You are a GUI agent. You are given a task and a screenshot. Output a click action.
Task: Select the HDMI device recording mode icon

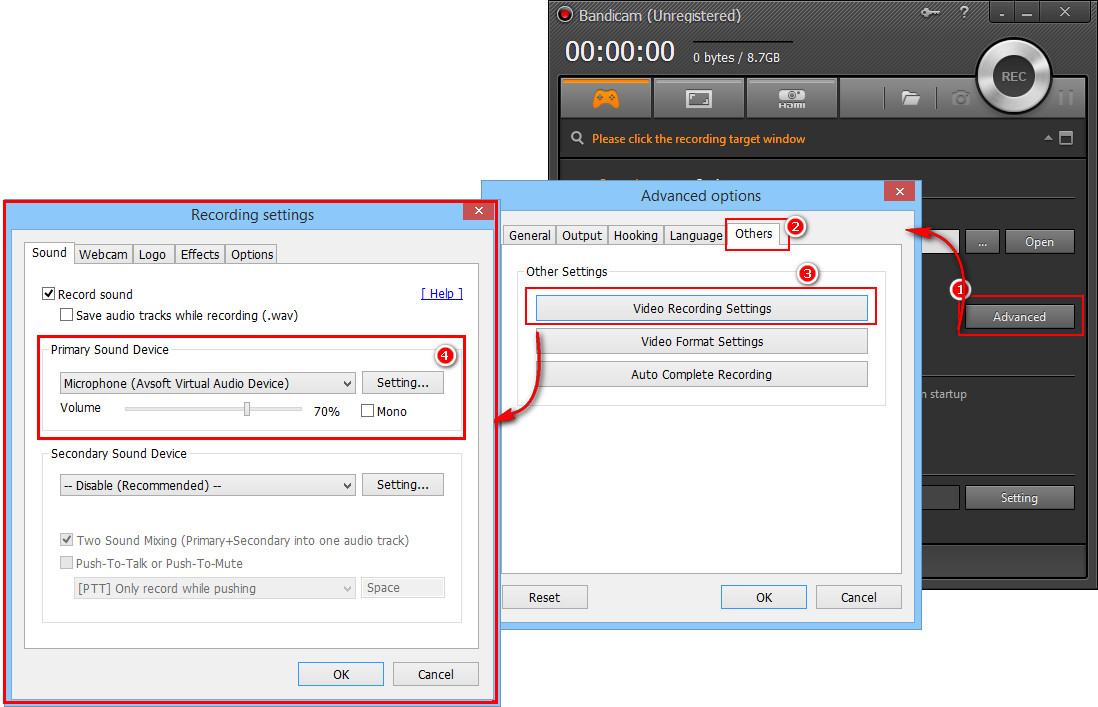point(791,99)
